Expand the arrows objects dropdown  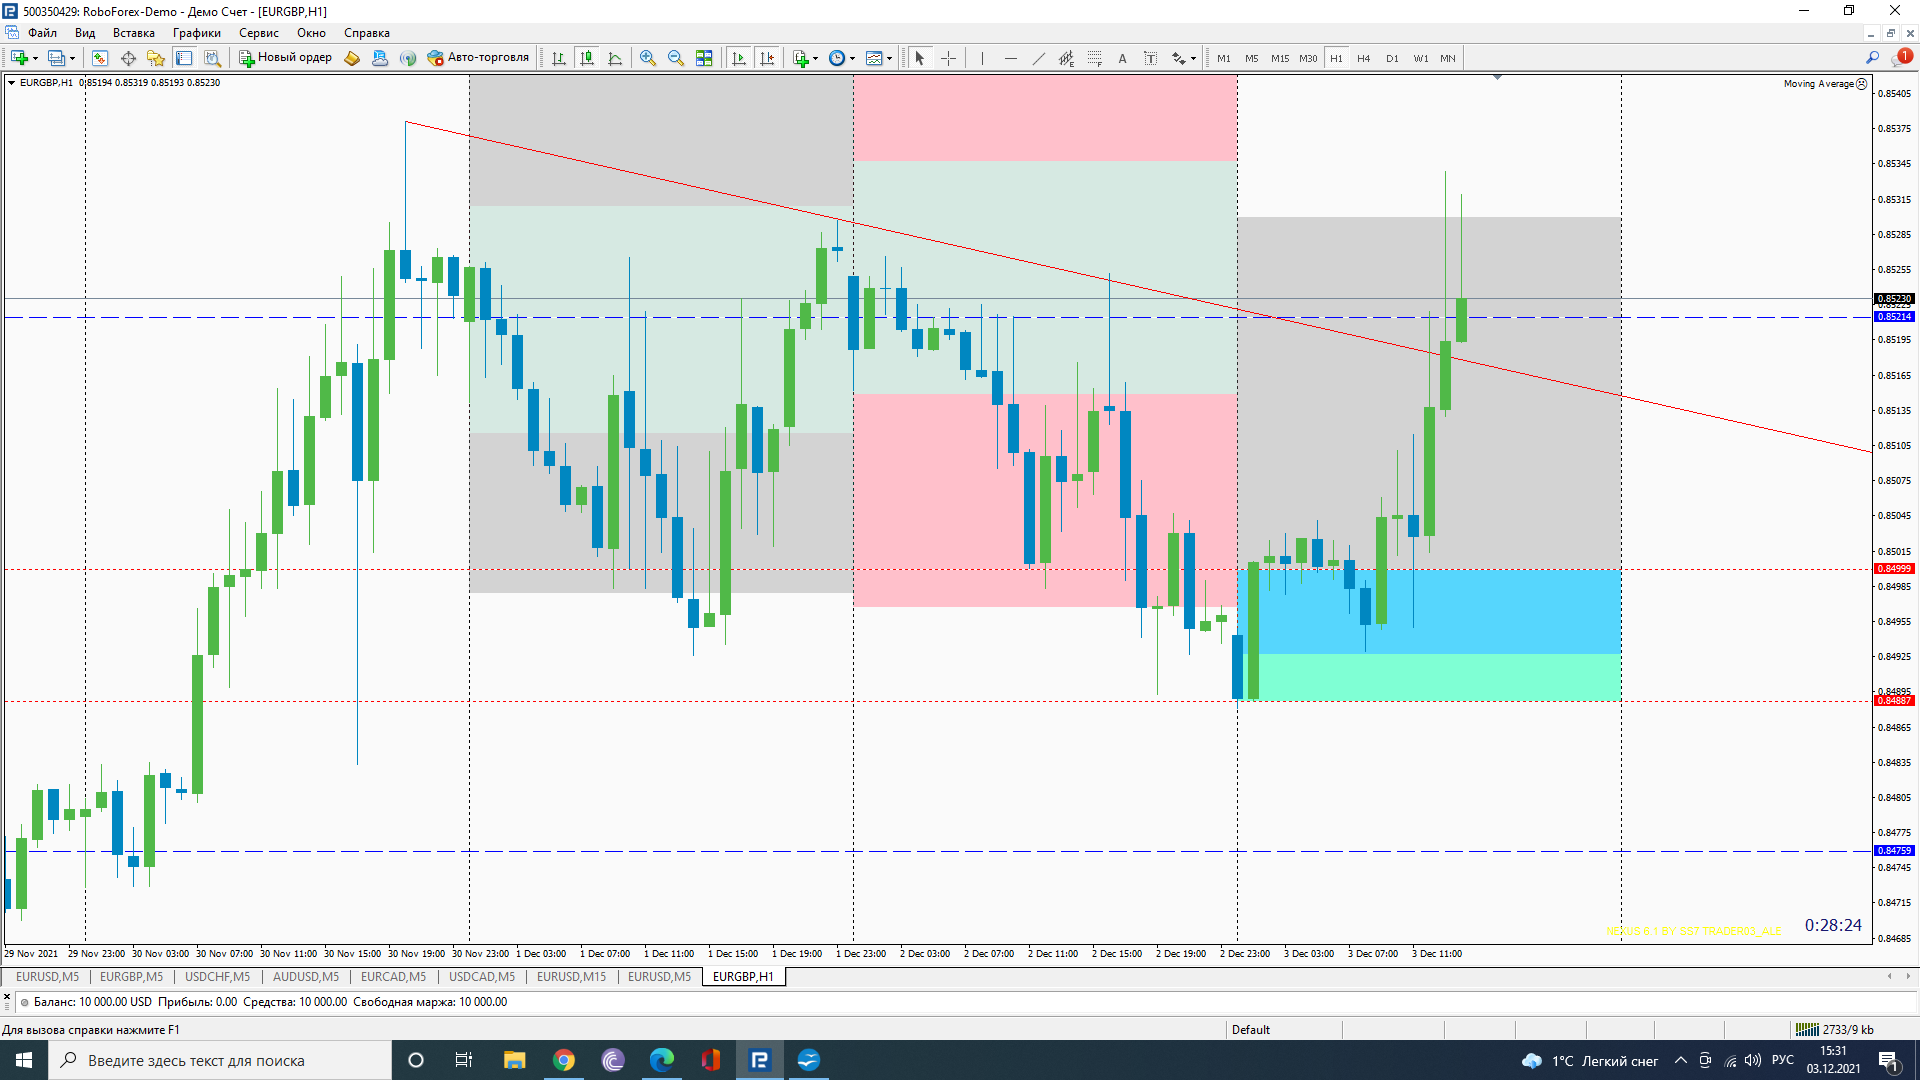1193,59
